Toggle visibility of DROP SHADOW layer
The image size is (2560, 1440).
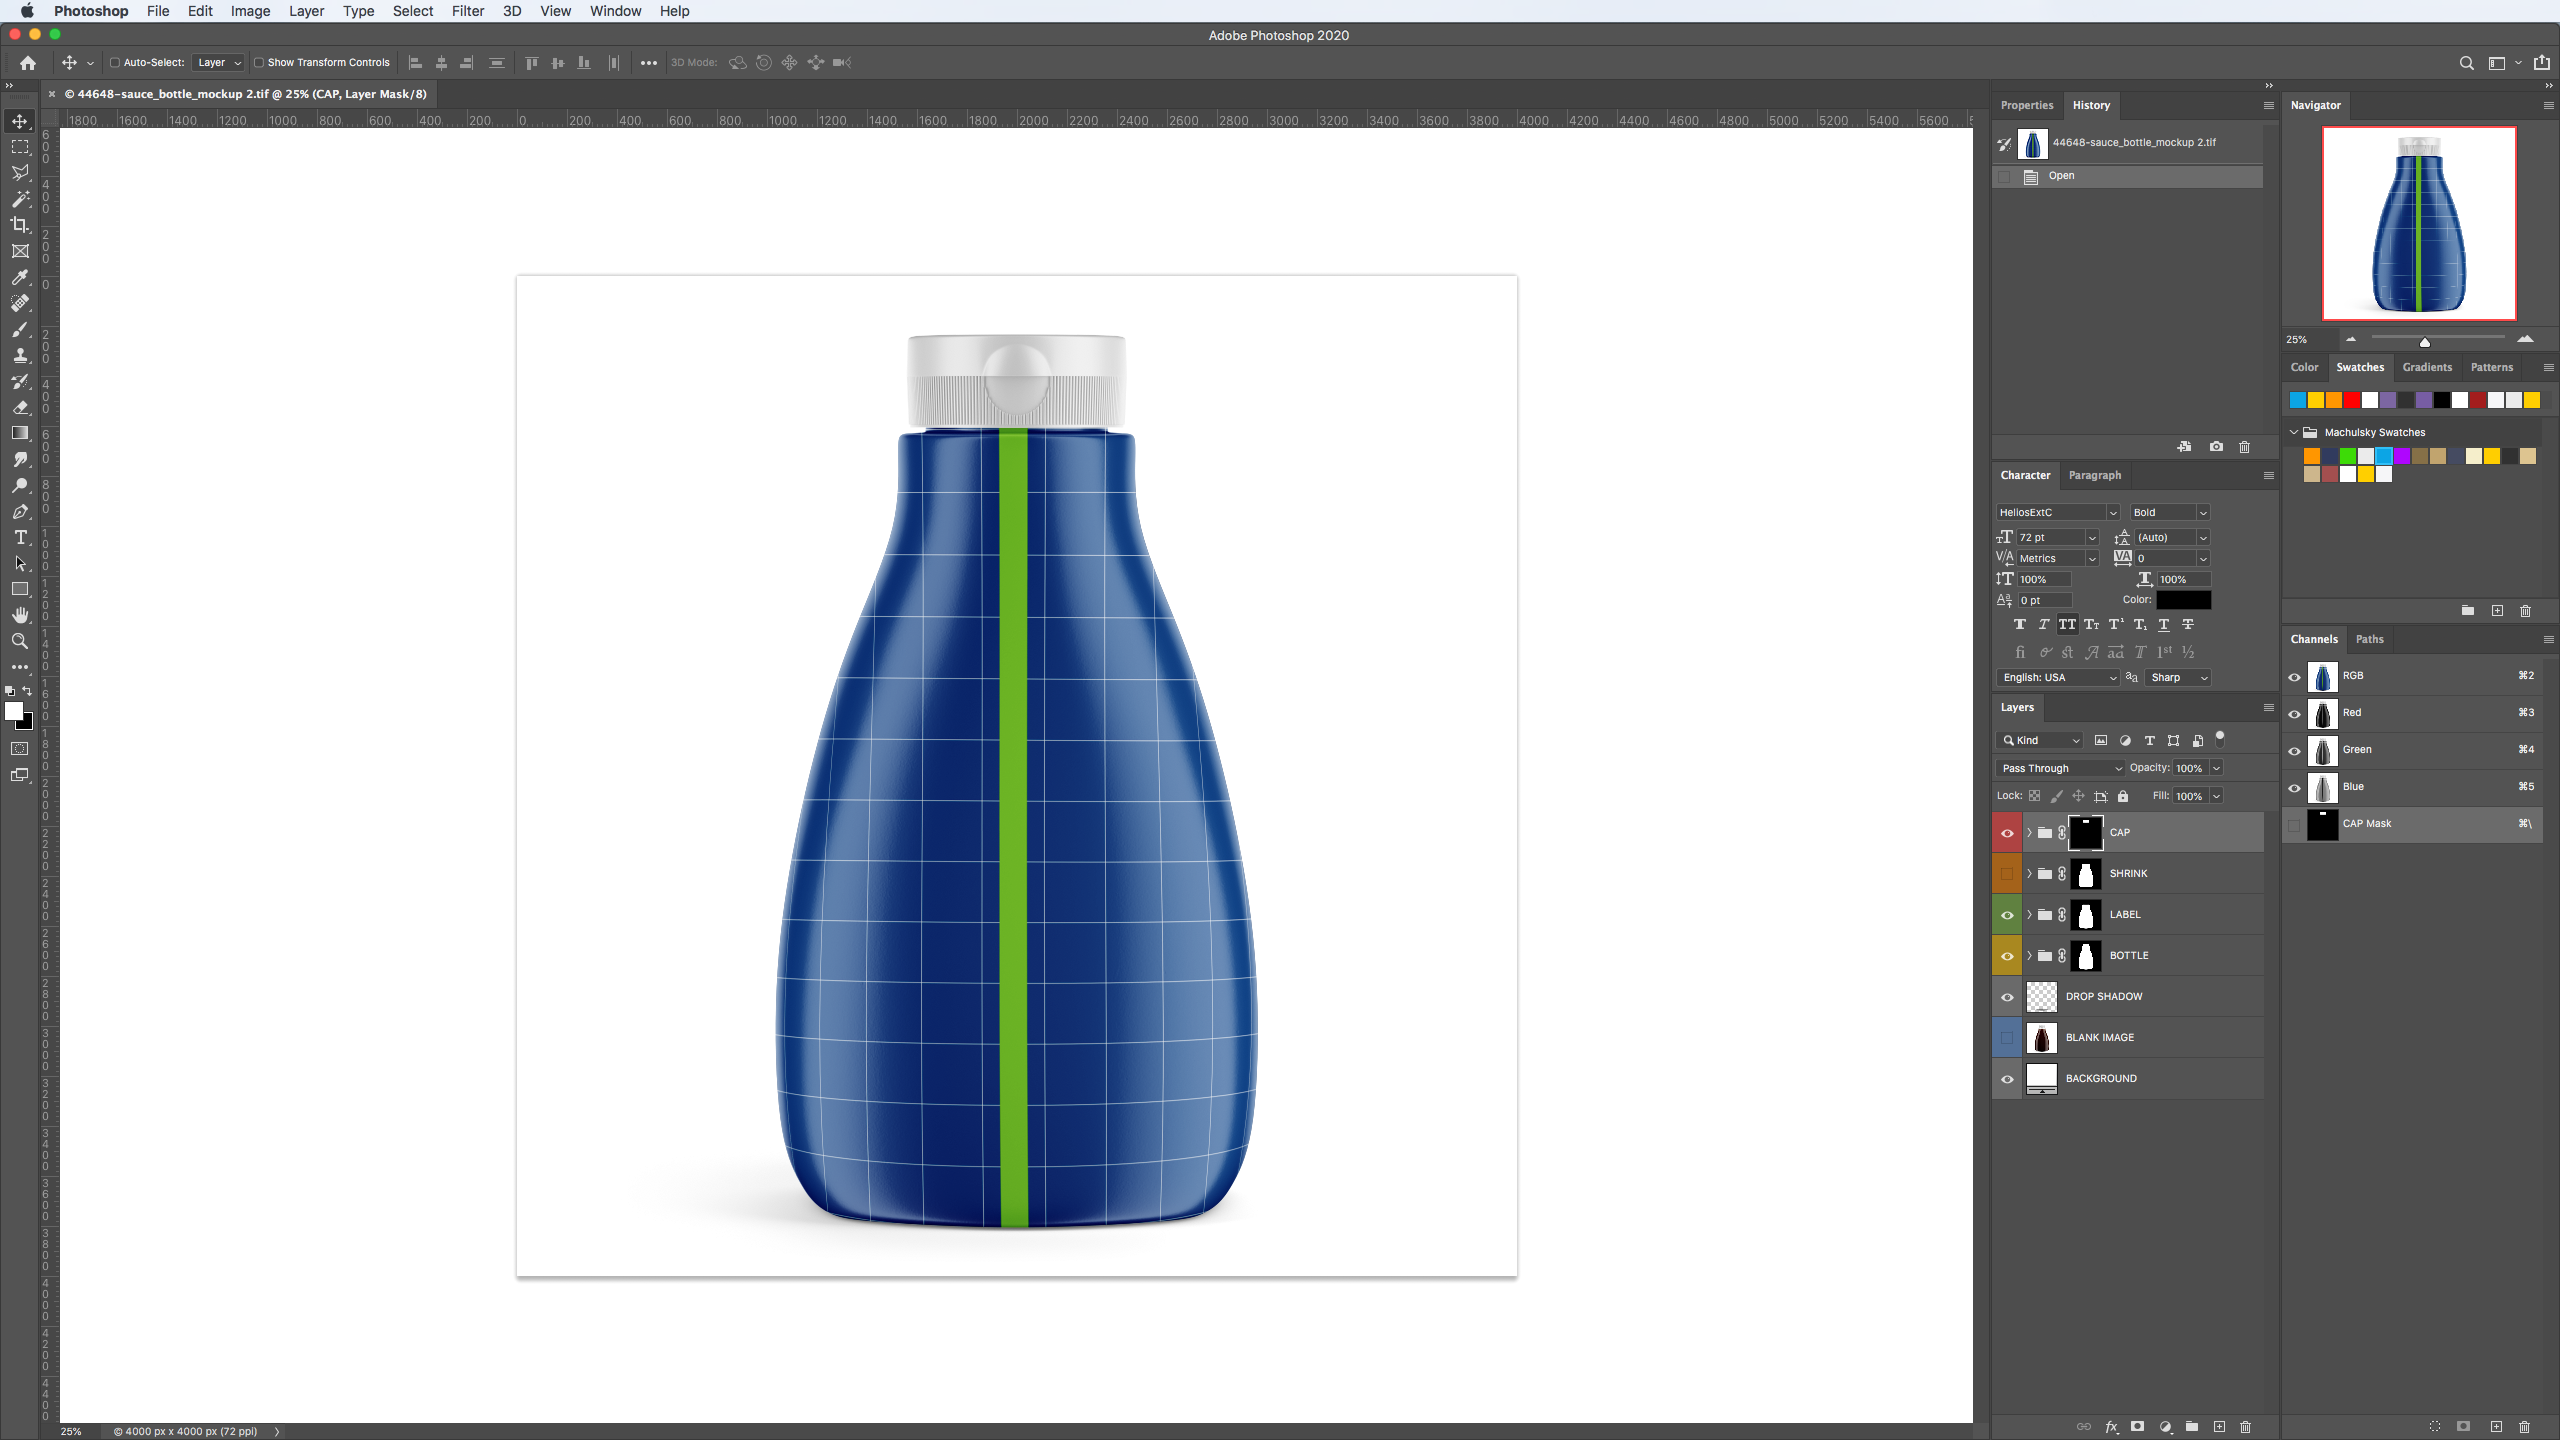2006,997
